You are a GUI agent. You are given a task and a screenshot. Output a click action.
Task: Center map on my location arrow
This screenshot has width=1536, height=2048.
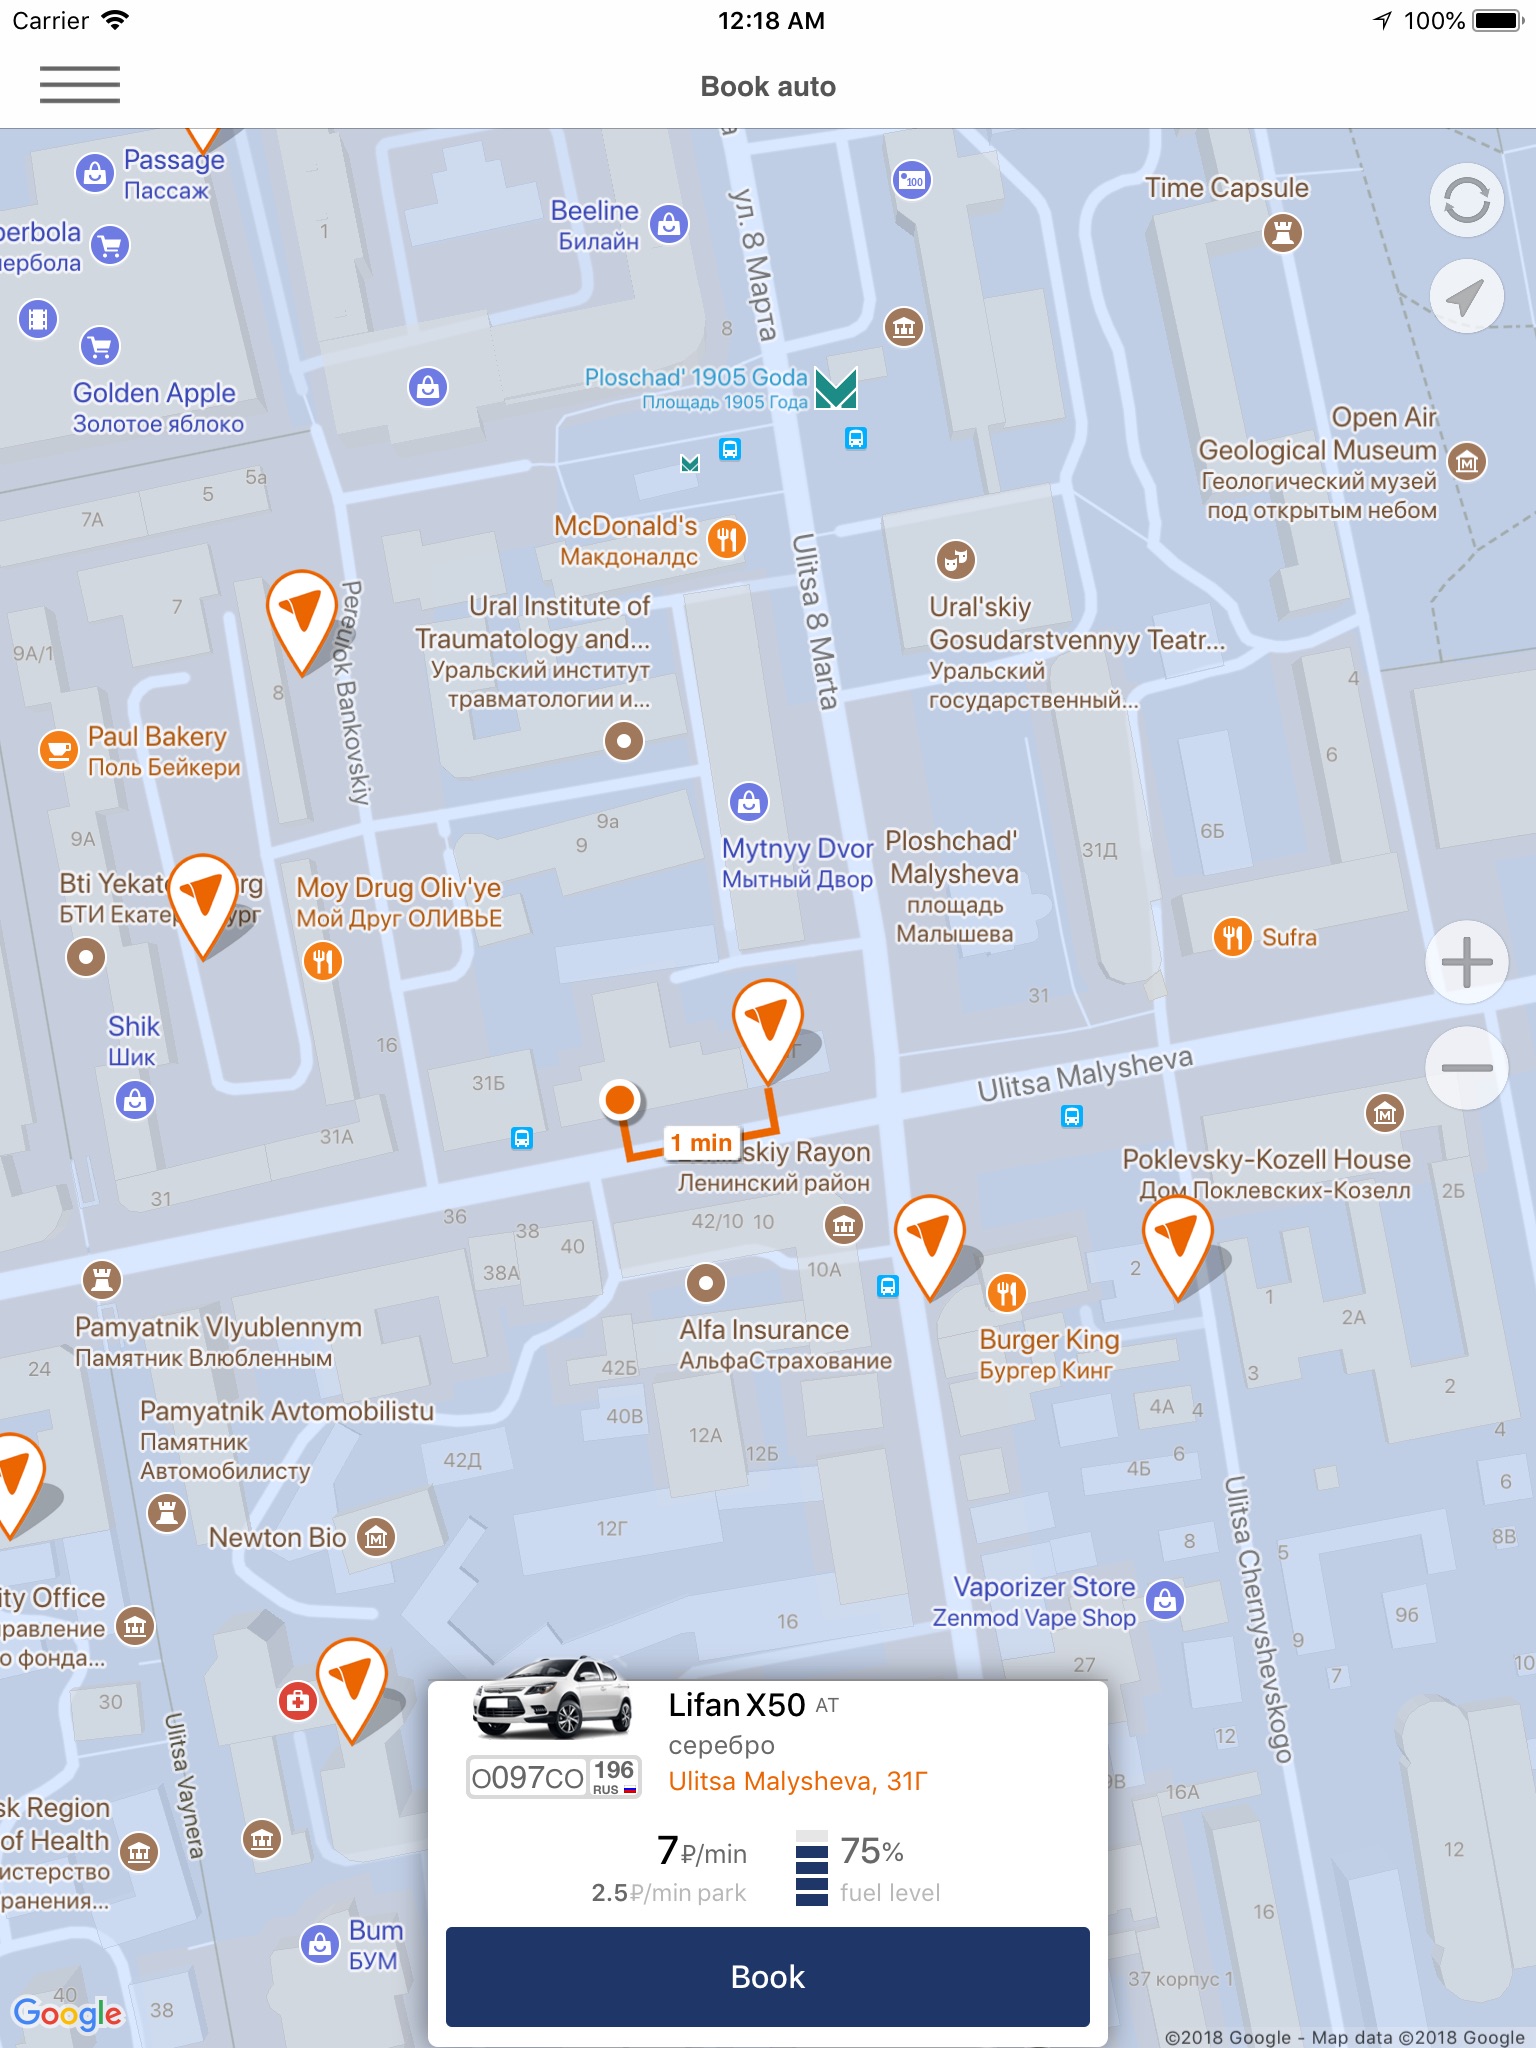click(x=1466, y=297)
